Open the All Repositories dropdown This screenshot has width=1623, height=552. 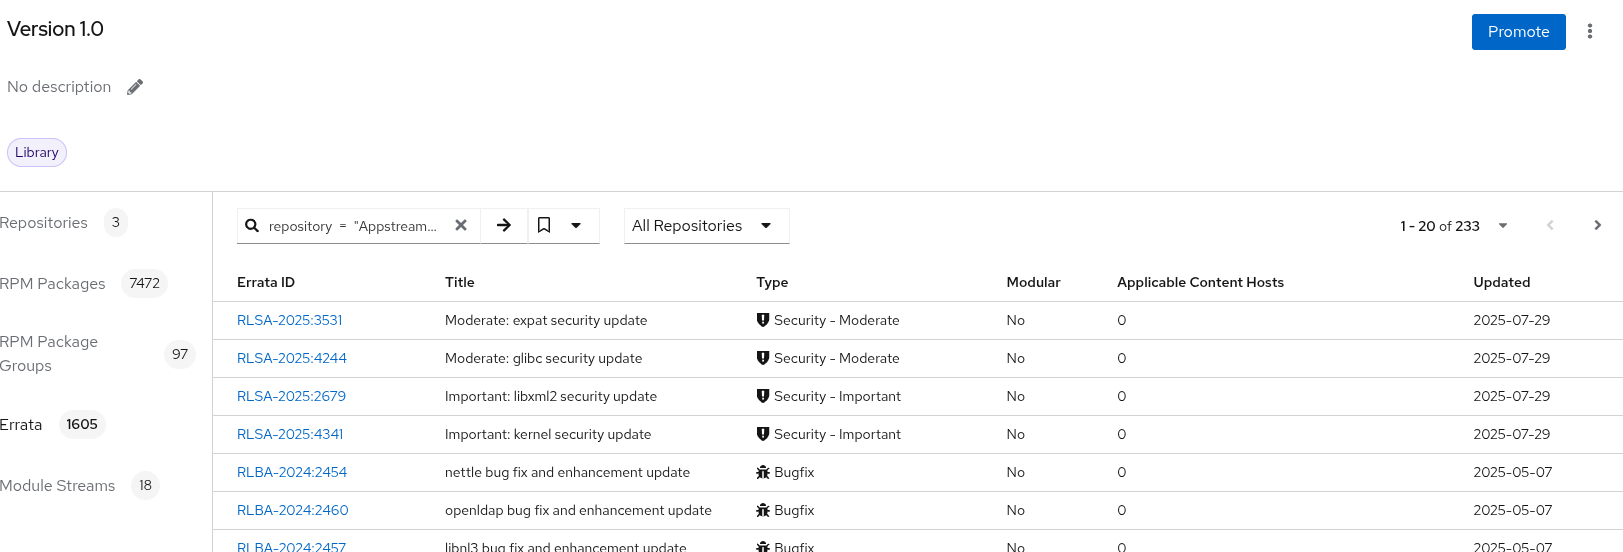click(x=705, y=226)
